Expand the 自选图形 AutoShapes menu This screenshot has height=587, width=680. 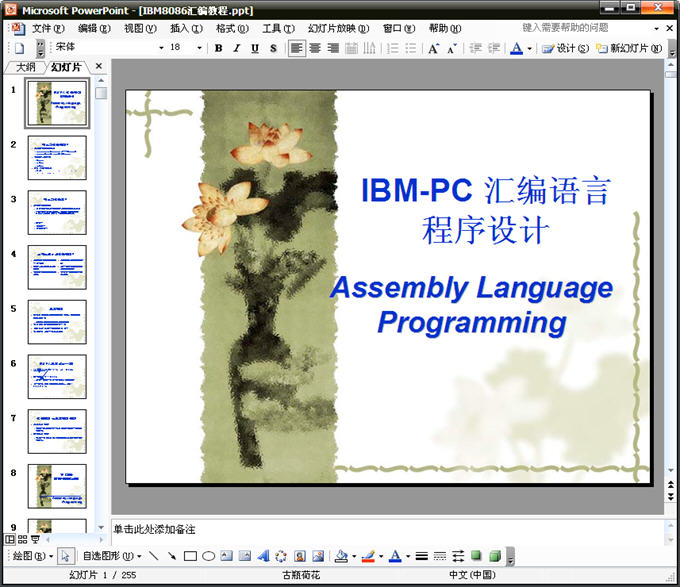(x=111, y=556)
